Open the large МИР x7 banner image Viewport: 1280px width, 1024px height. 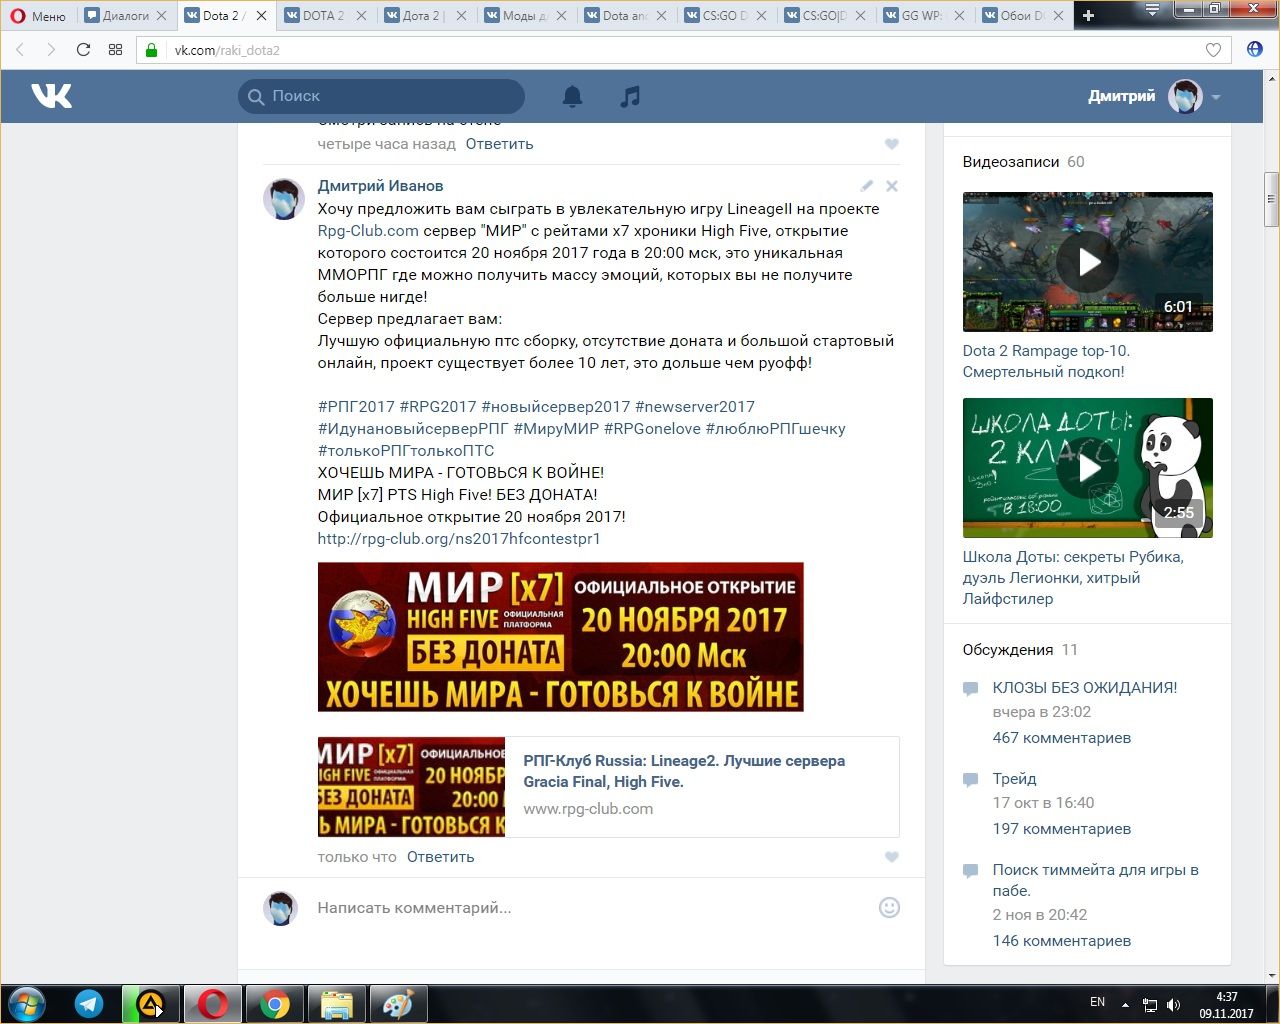[560, 637]
